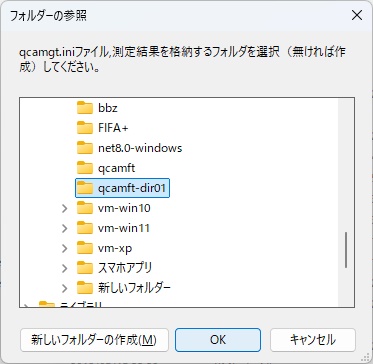Select the vm-win11 folder name
The image size is (373, 364).
click(x=124, y=228)
